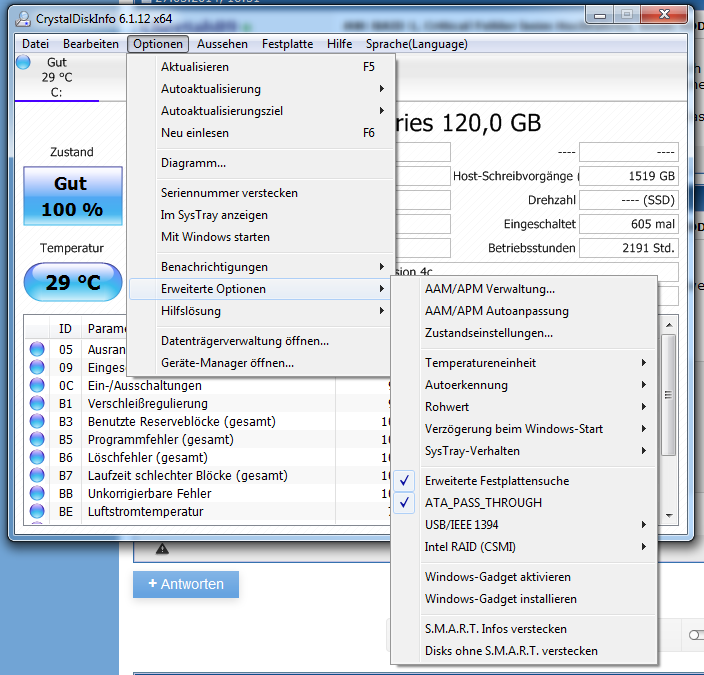
Task: Click the 29 °C temperature button
Action: pos(73,282)
